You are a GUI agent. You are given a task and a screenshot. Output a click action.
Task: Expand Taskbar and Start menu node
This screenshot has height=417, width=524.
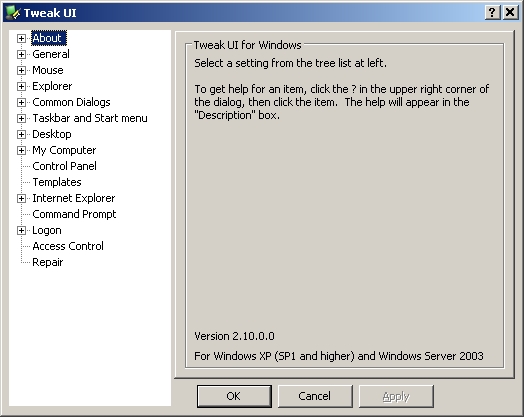click(21, 119)
